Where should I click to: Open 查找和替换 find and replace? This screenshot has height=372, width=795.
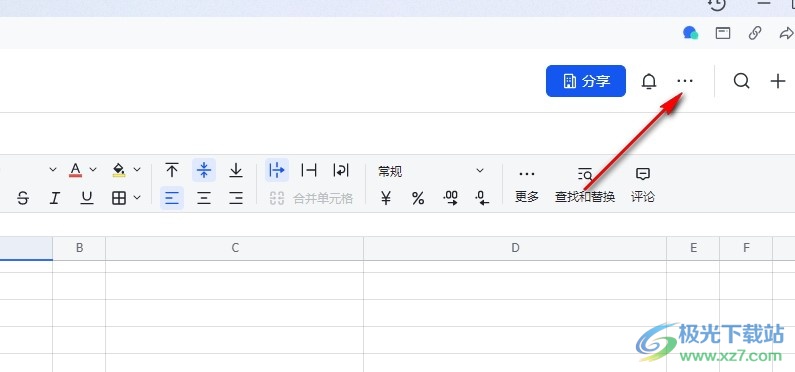(585, 185)
